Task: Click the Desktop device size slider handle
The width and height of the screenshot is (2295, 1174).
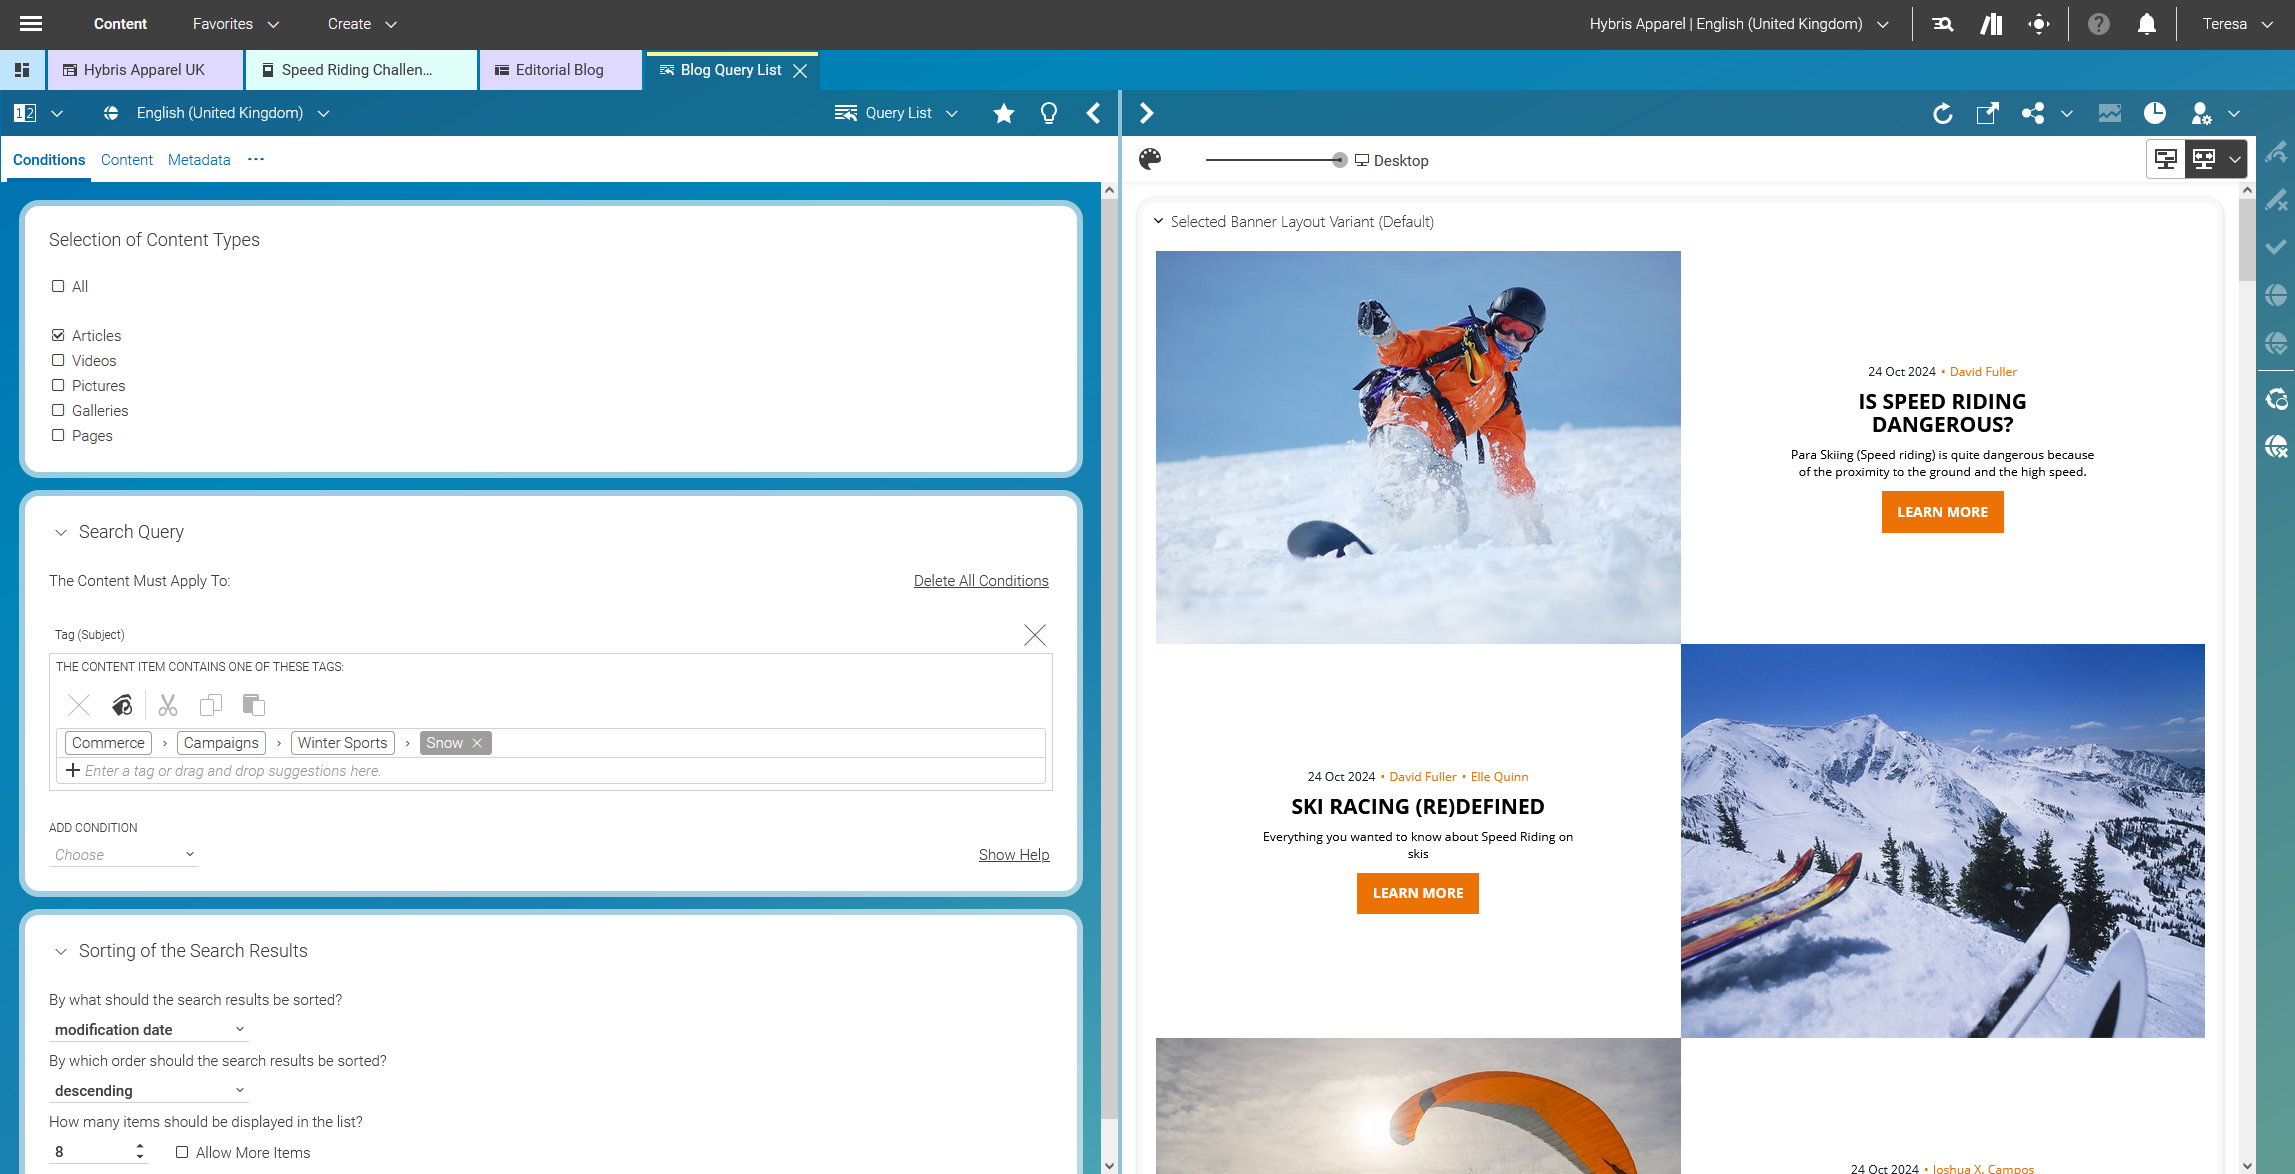Action: point(1339,160)
